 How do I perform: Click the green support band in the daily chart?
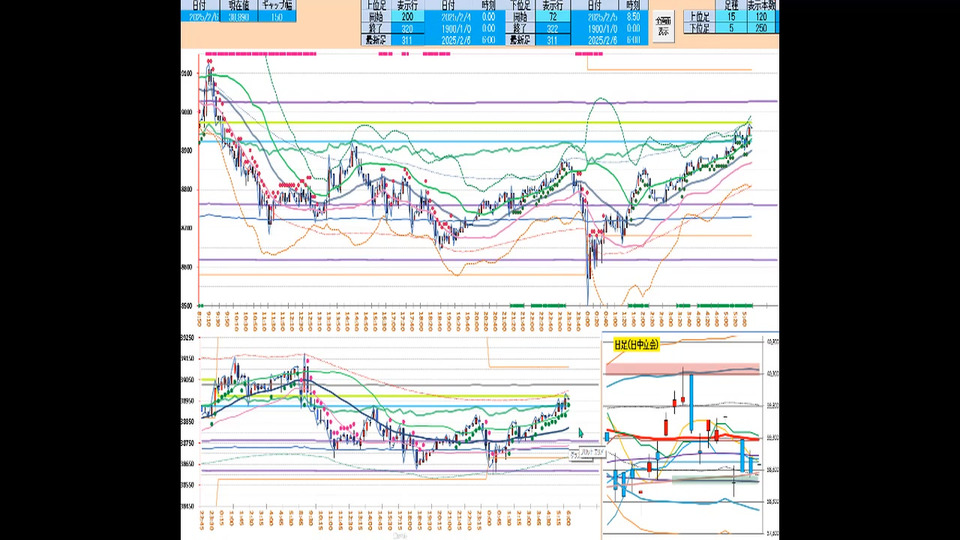point(715,479)
